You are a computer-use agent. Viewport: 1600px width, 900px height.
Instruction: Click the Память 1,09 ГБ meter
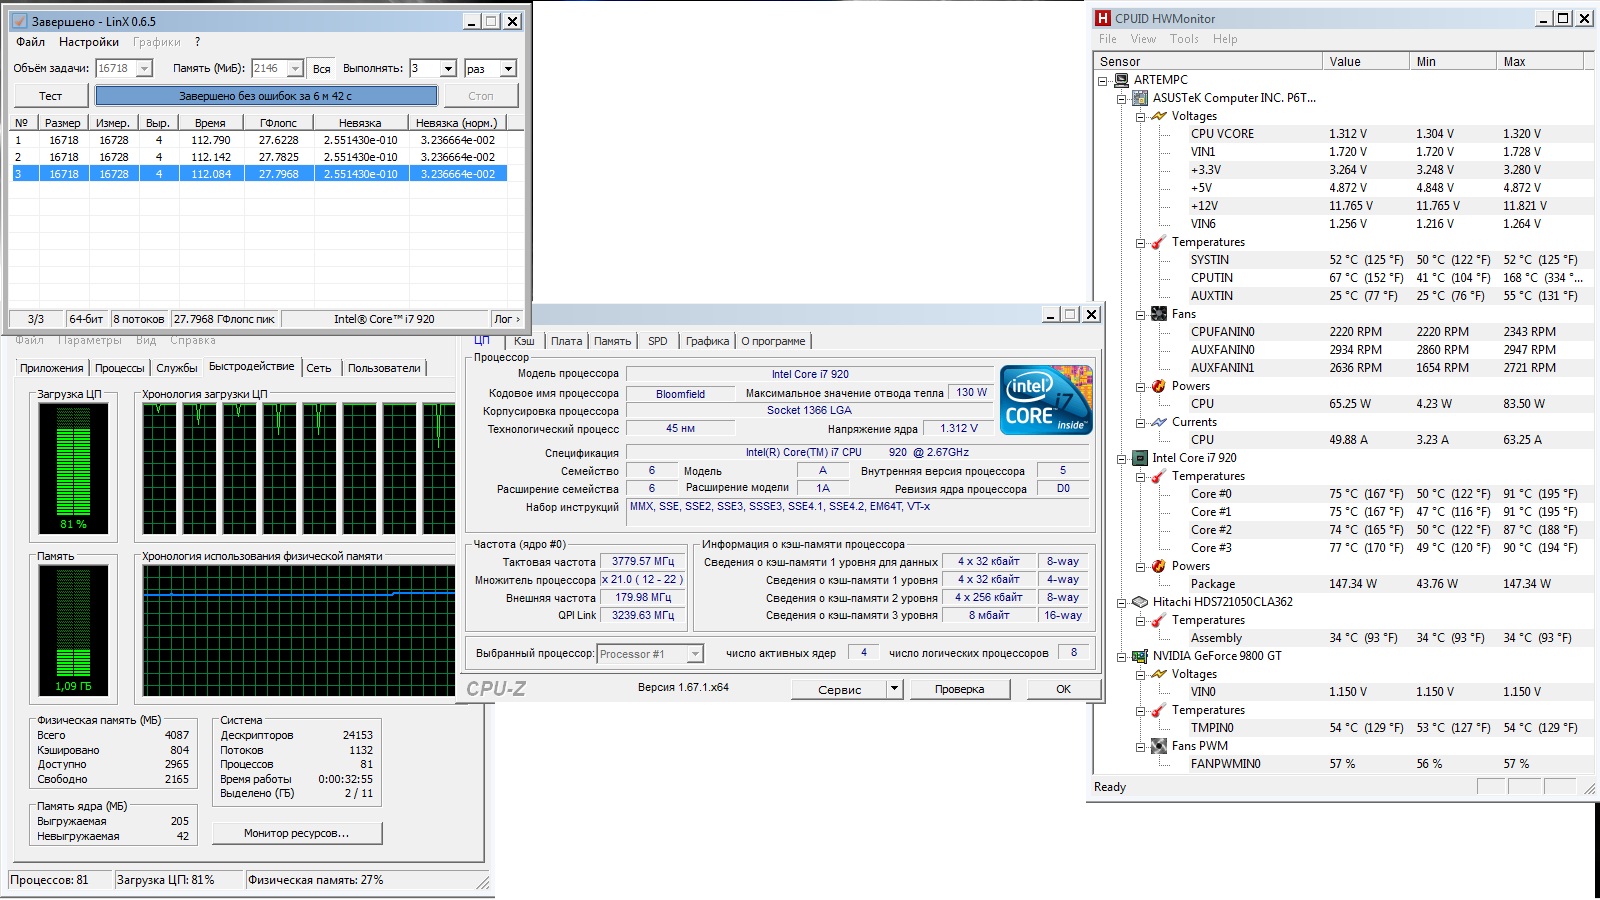pos(73,630)
